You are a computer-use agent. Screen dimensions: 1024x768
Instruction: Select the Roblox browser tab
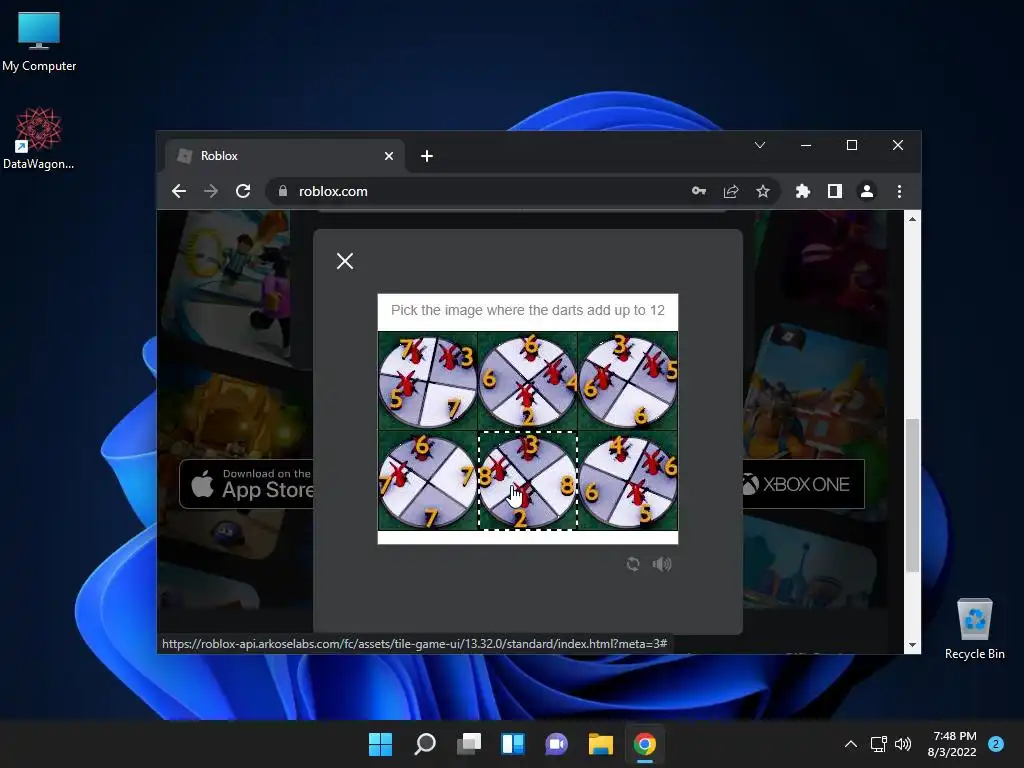(285, 156)
